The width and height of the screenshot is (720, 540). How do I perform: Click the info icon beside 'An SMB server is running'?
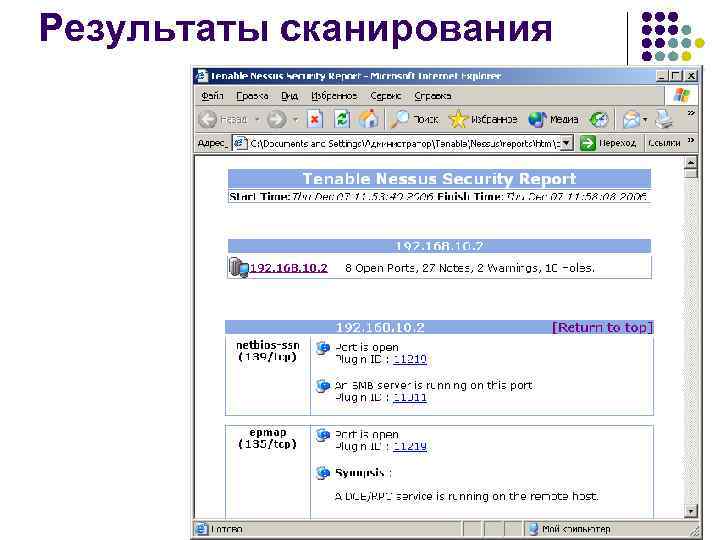point(323,386)
